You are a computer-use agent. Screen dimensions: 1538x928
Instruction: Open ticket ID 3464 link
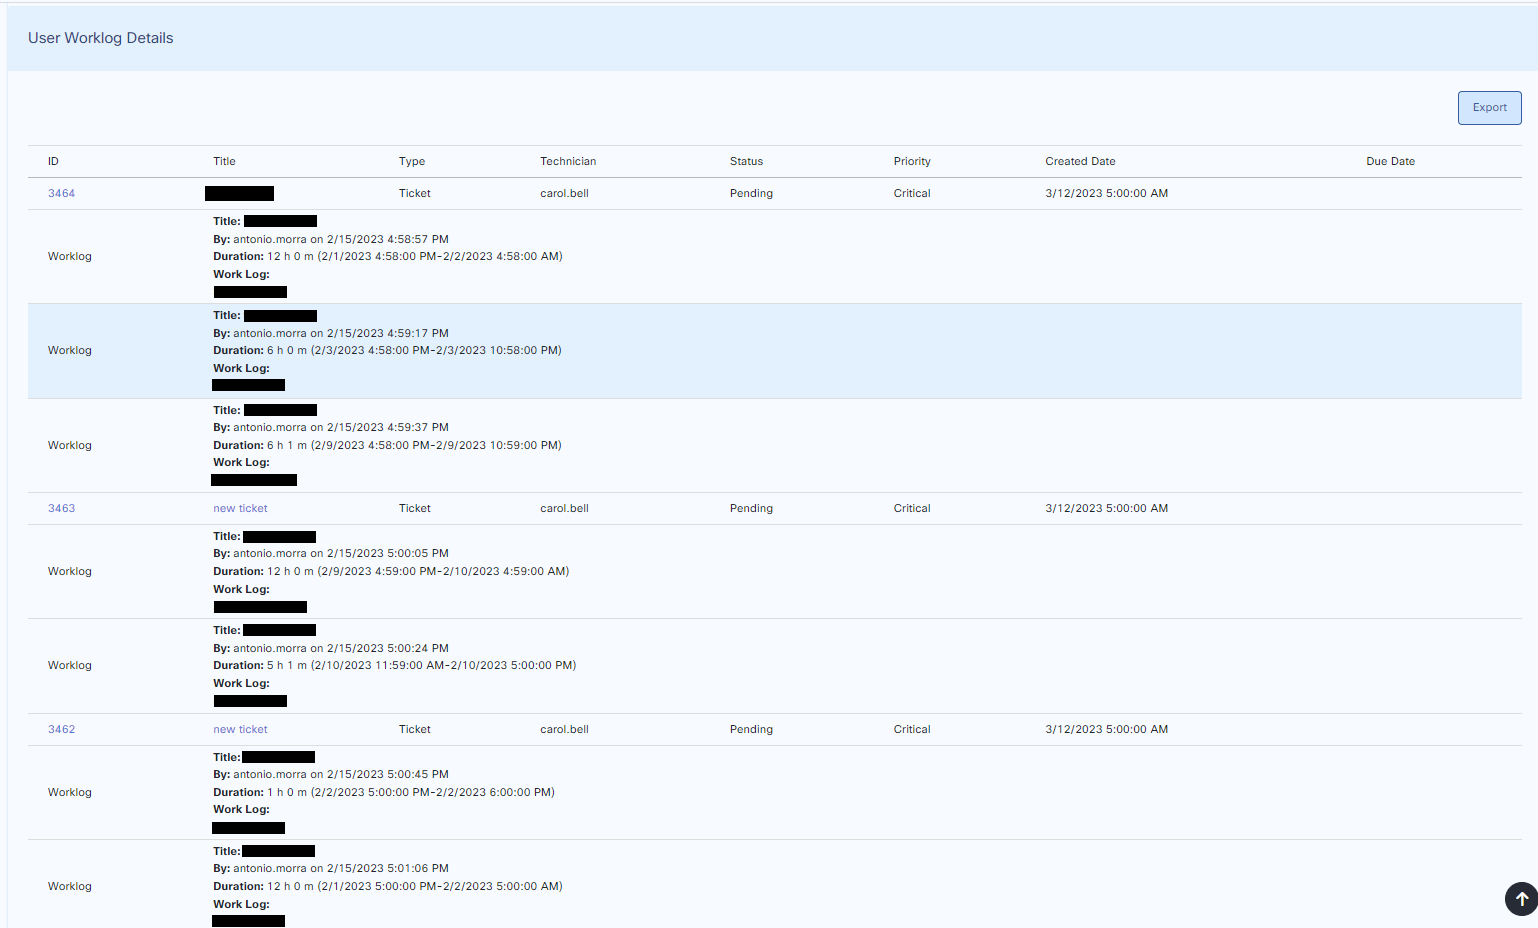(61, 194)
